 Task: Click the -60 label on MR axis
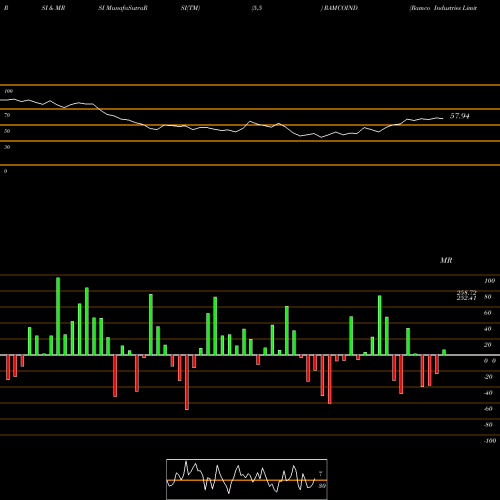point(488,409)
